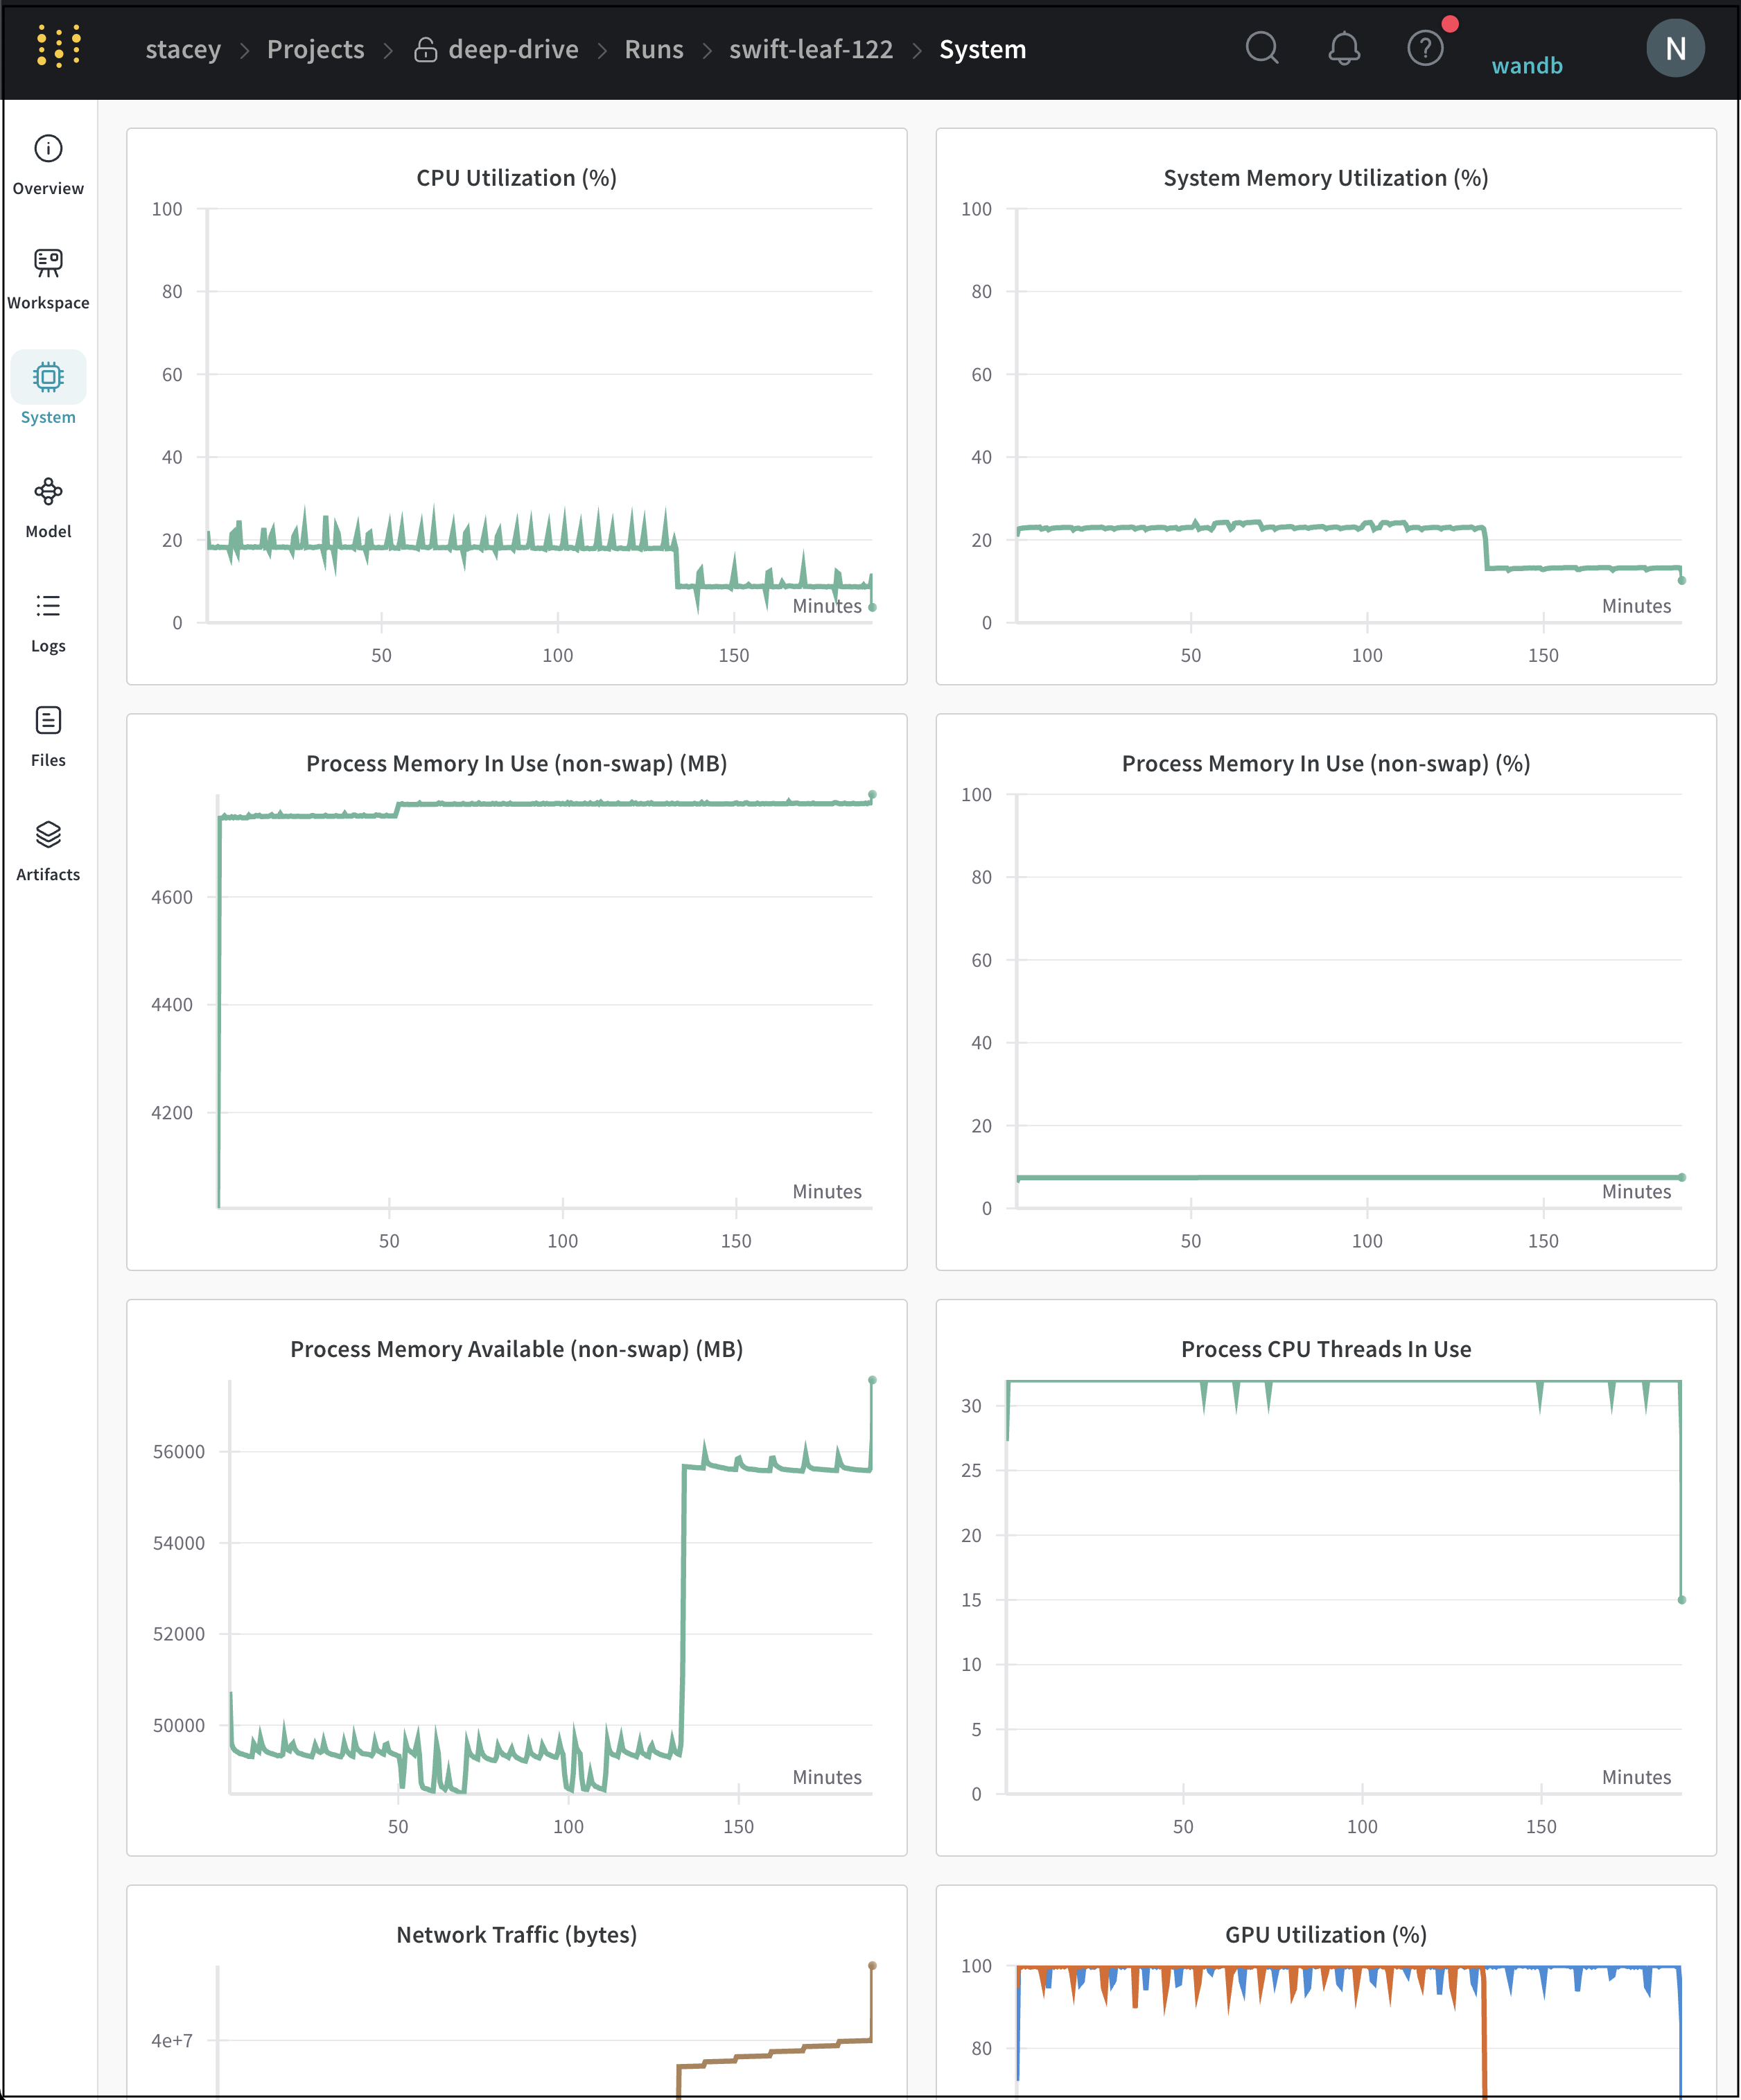The height and width of the screenshot is (2100, 1741).
Task: Navigate to Projects breadcrumb
Action: 315,49
